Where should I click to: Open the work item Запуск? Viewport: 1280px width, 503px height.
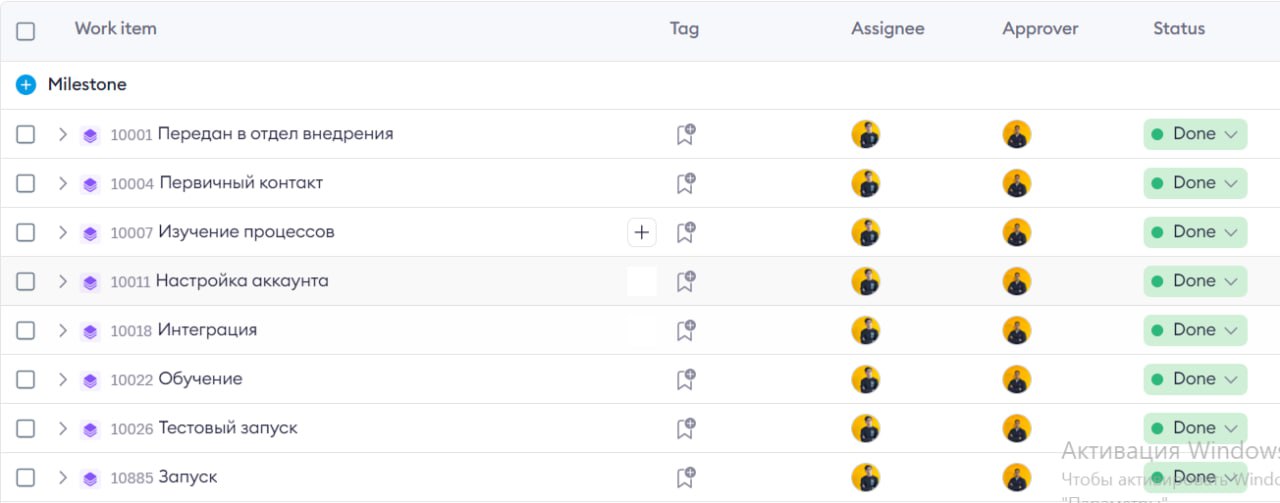[x=188, y=477]
